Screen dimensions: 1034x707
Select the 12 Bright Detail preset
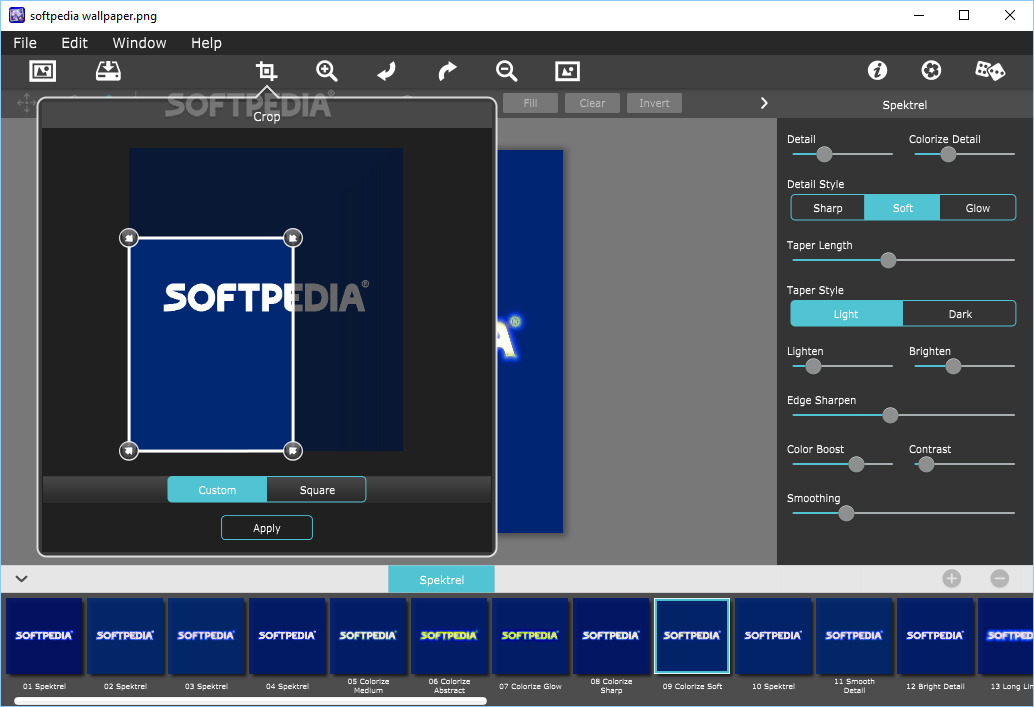[x=935, y=636]
